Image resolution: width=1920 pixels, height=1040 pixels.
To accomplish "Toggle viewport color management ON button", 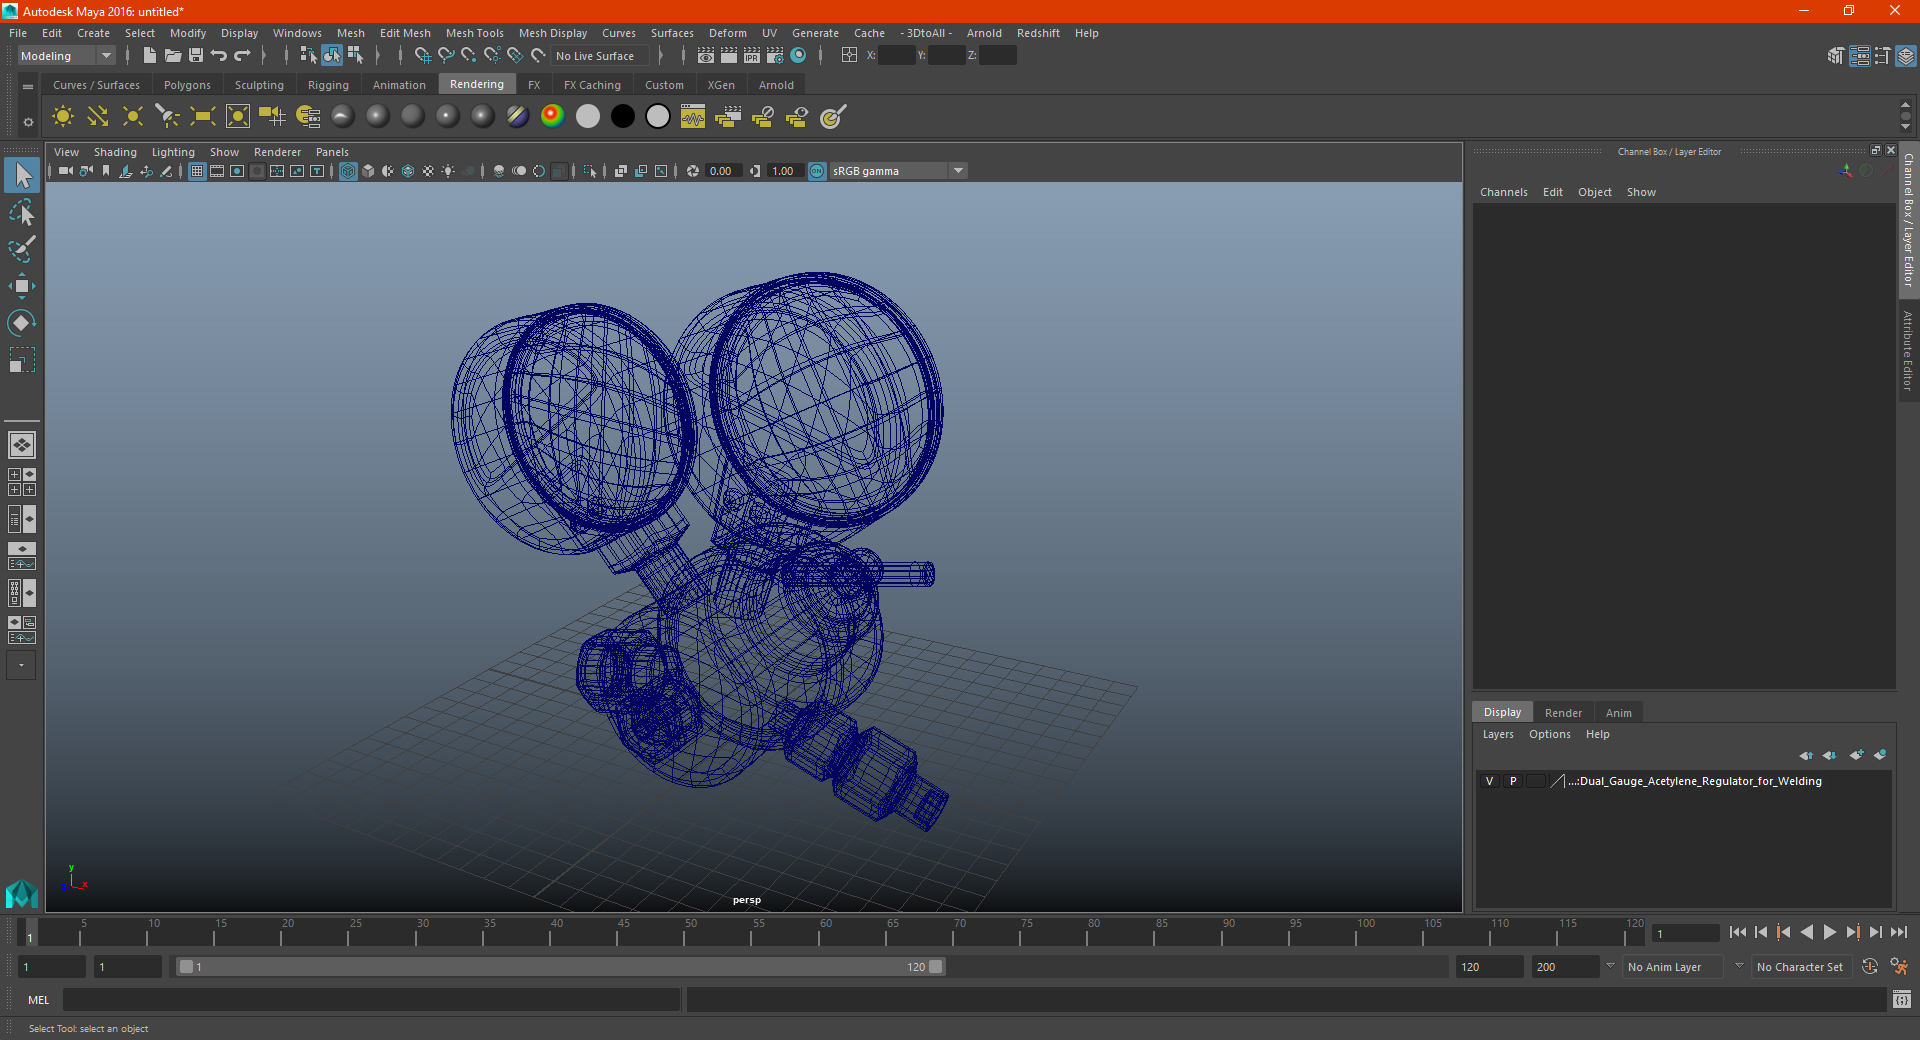I will click(x=817, y=171).
